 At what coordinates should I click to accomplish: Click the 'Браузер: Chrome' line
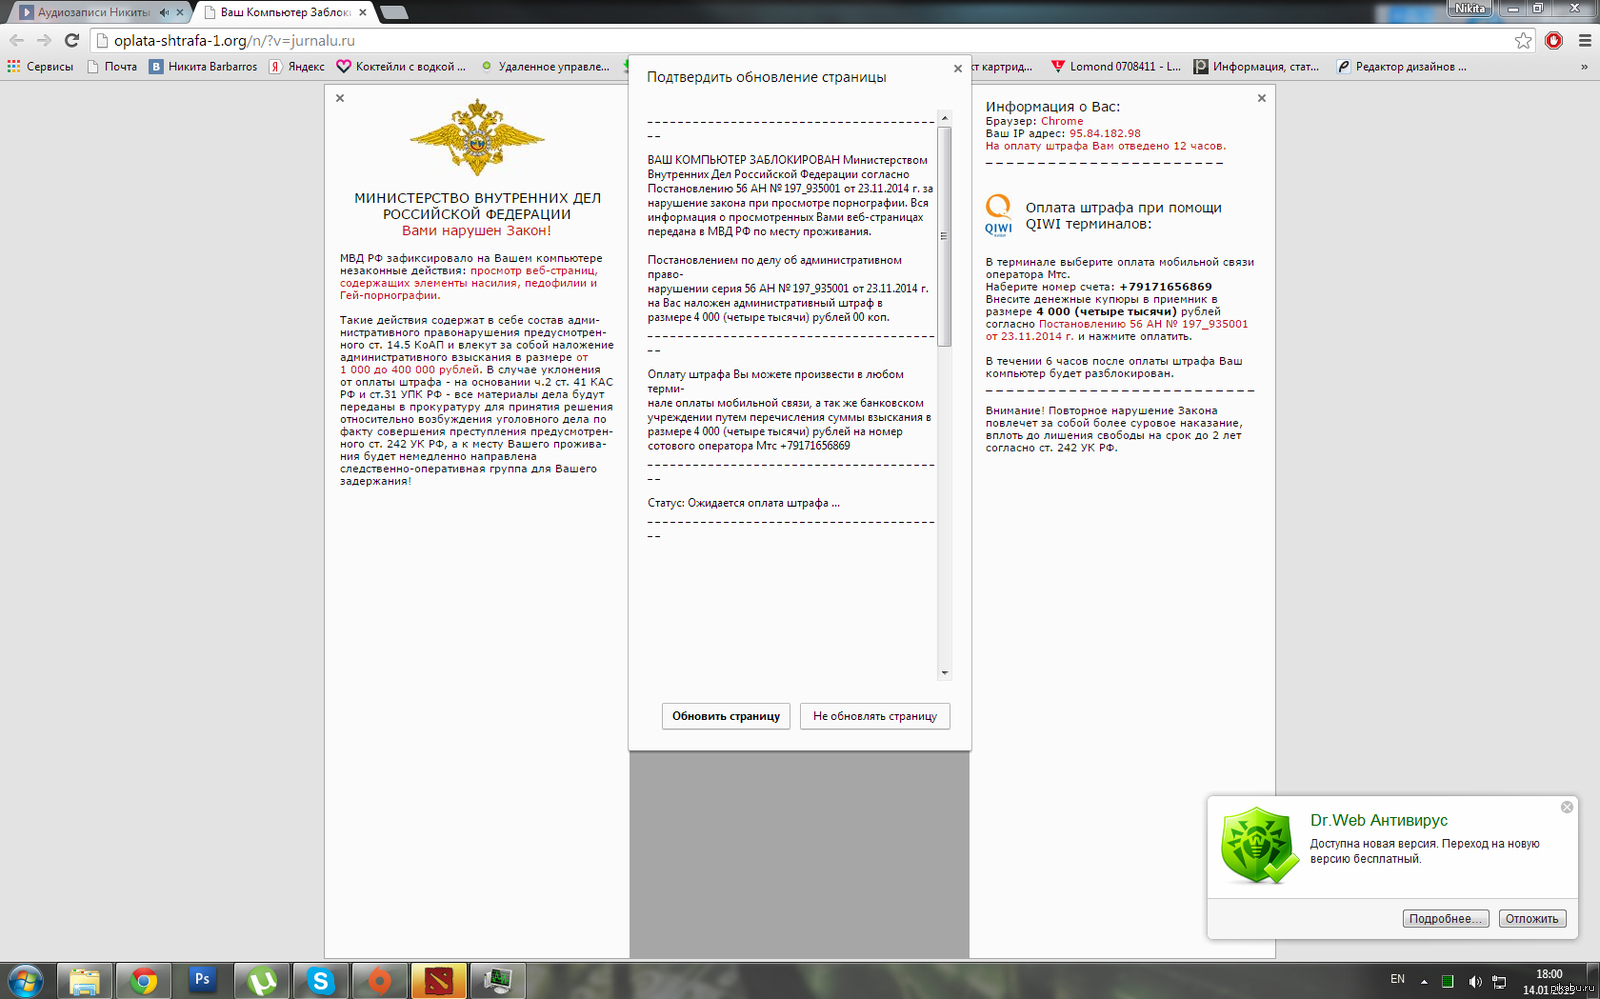tap(1034, 121)
